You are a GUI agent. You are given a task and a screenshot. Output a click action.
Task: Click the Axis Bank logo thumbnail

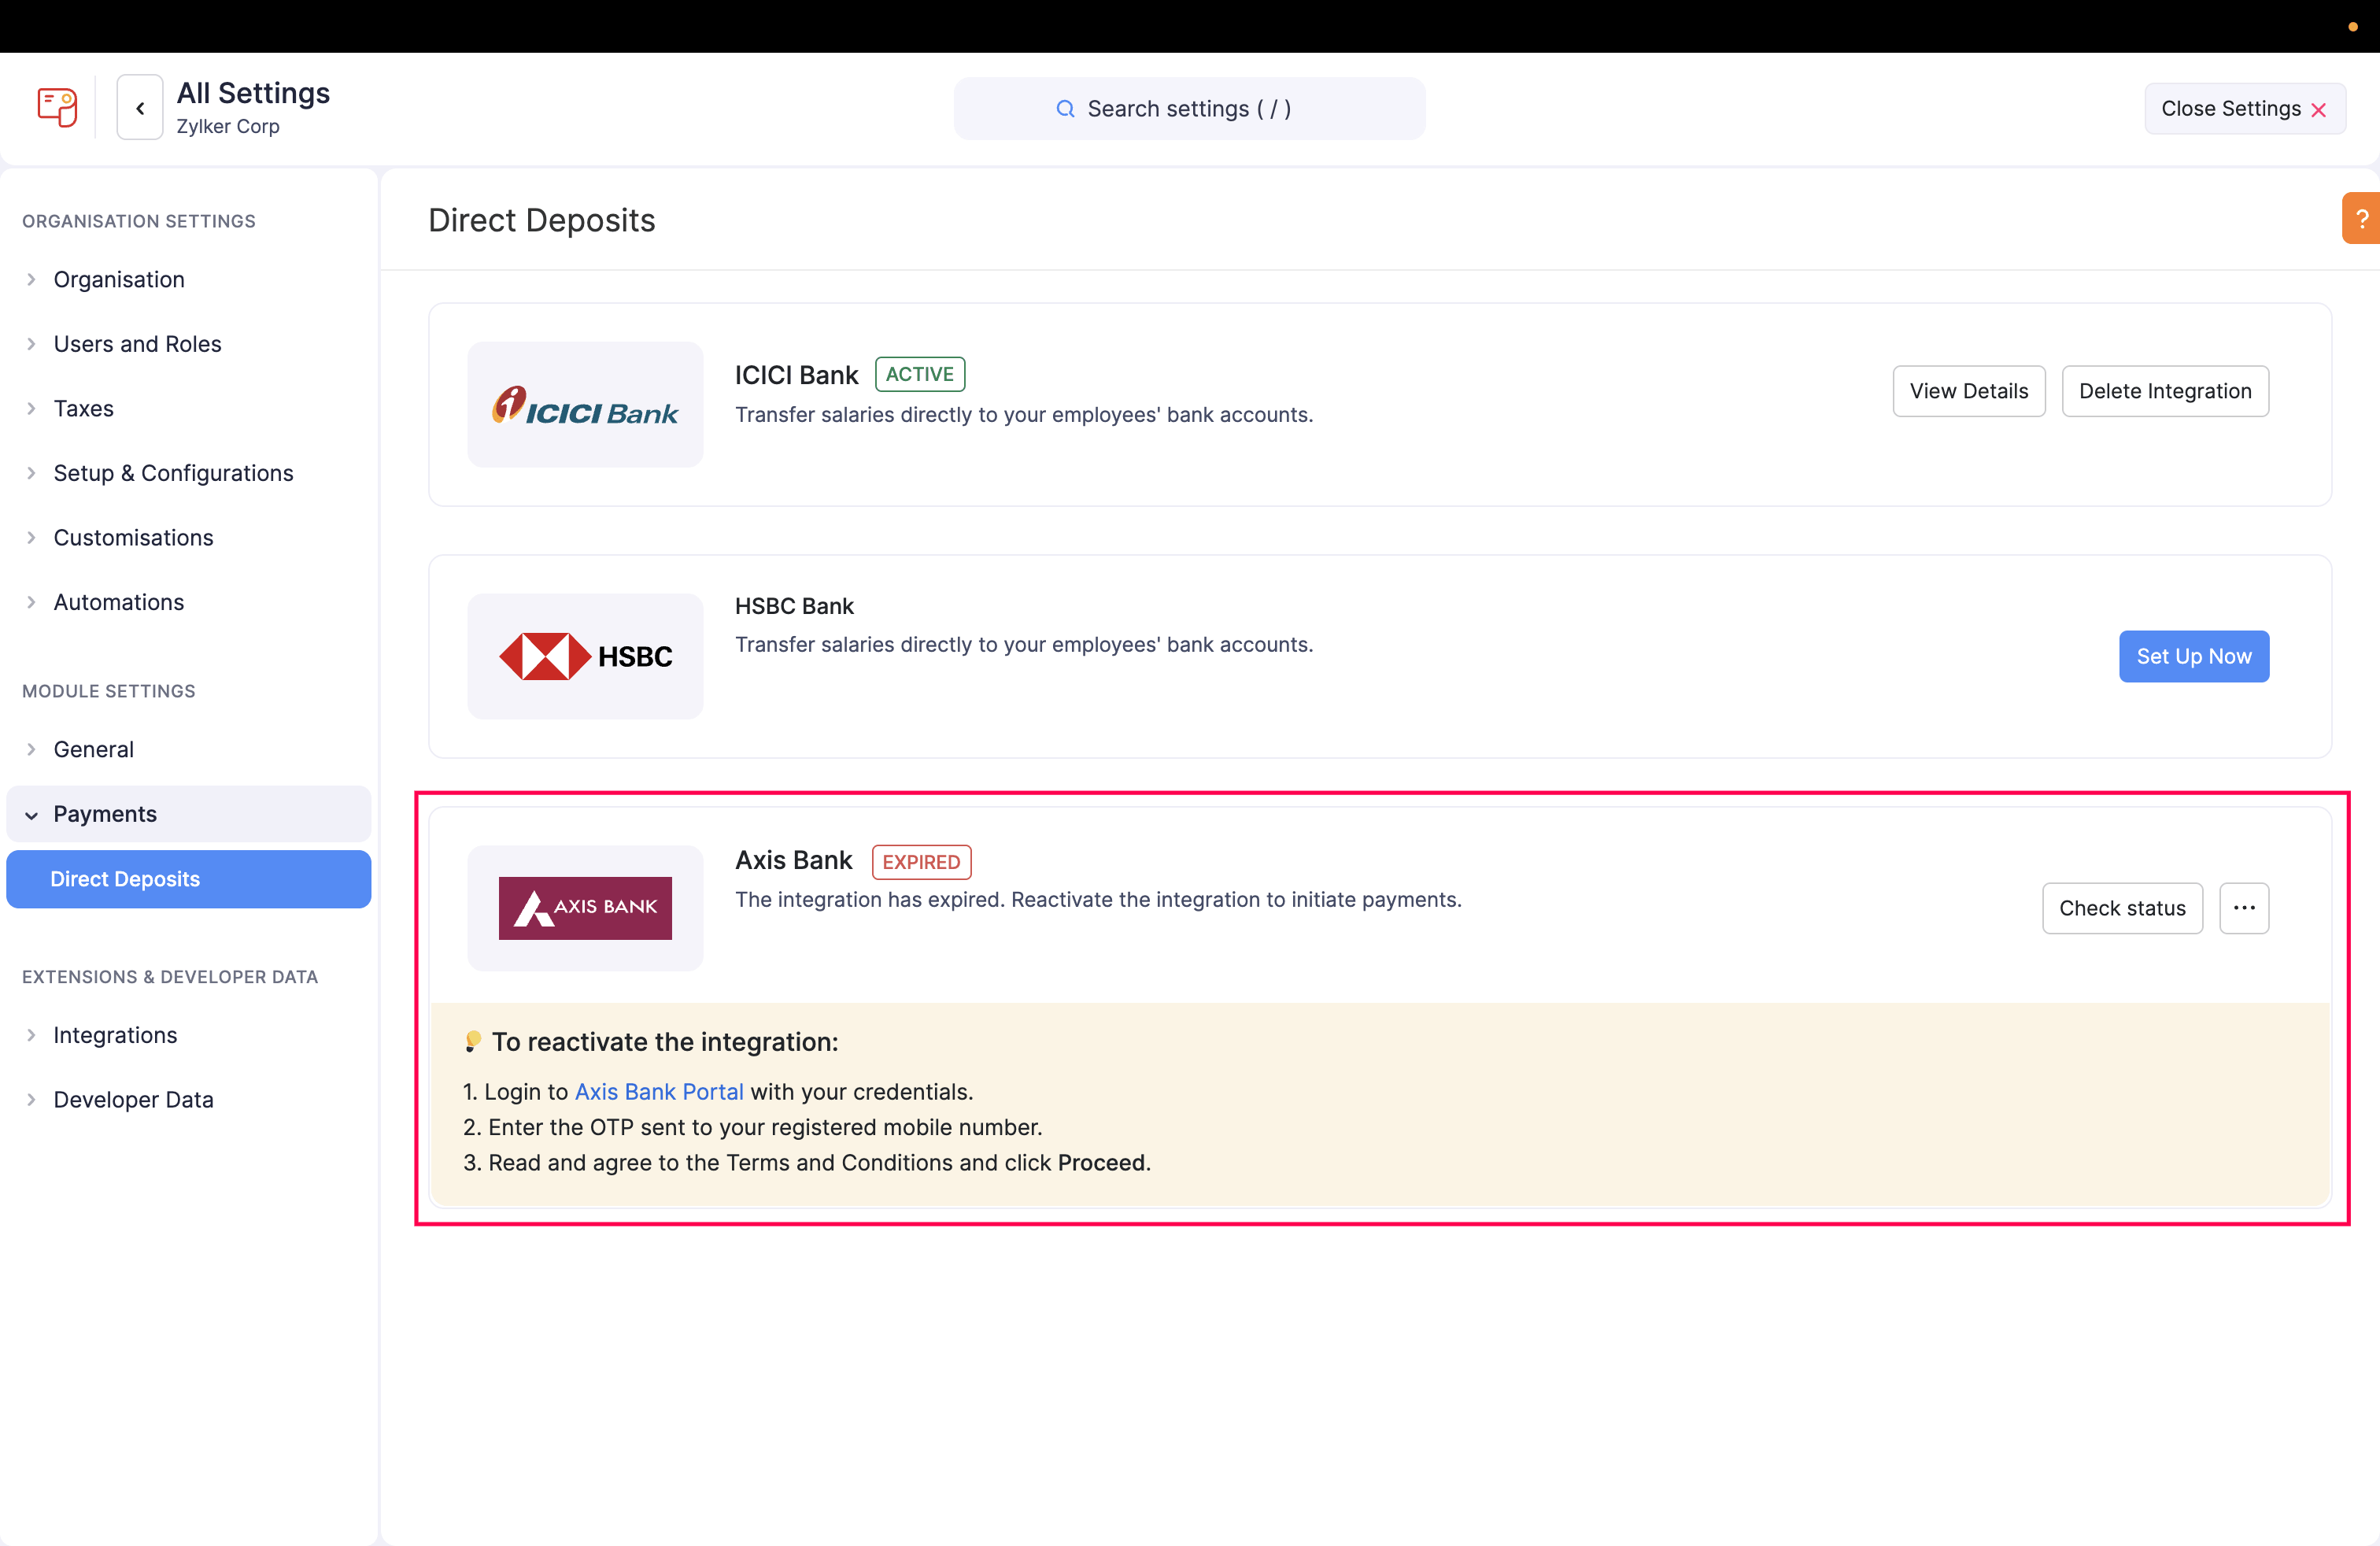(x=585, y=908)
